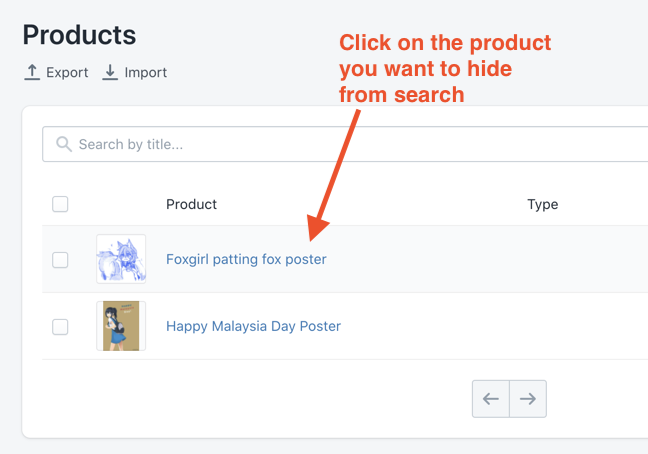Click the magnifying glass search icon

pyautogui.click(x=64, y=144)
